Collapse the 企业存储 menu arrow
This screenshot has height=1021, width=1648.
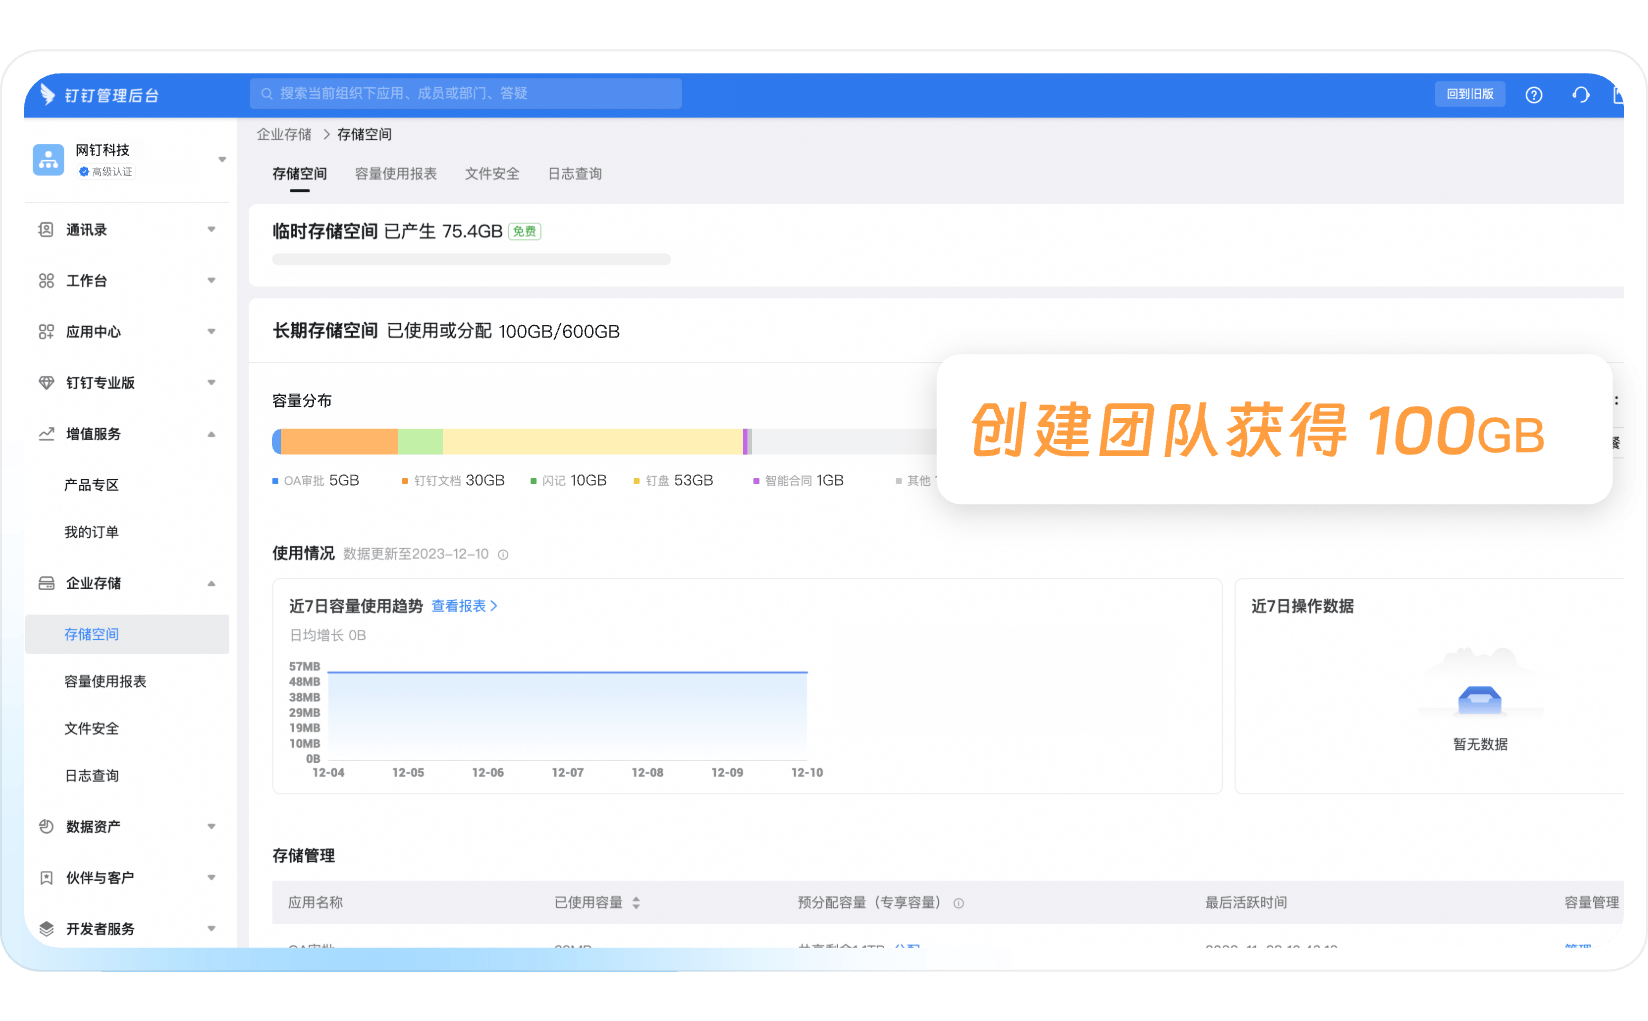tap(211, 583)
